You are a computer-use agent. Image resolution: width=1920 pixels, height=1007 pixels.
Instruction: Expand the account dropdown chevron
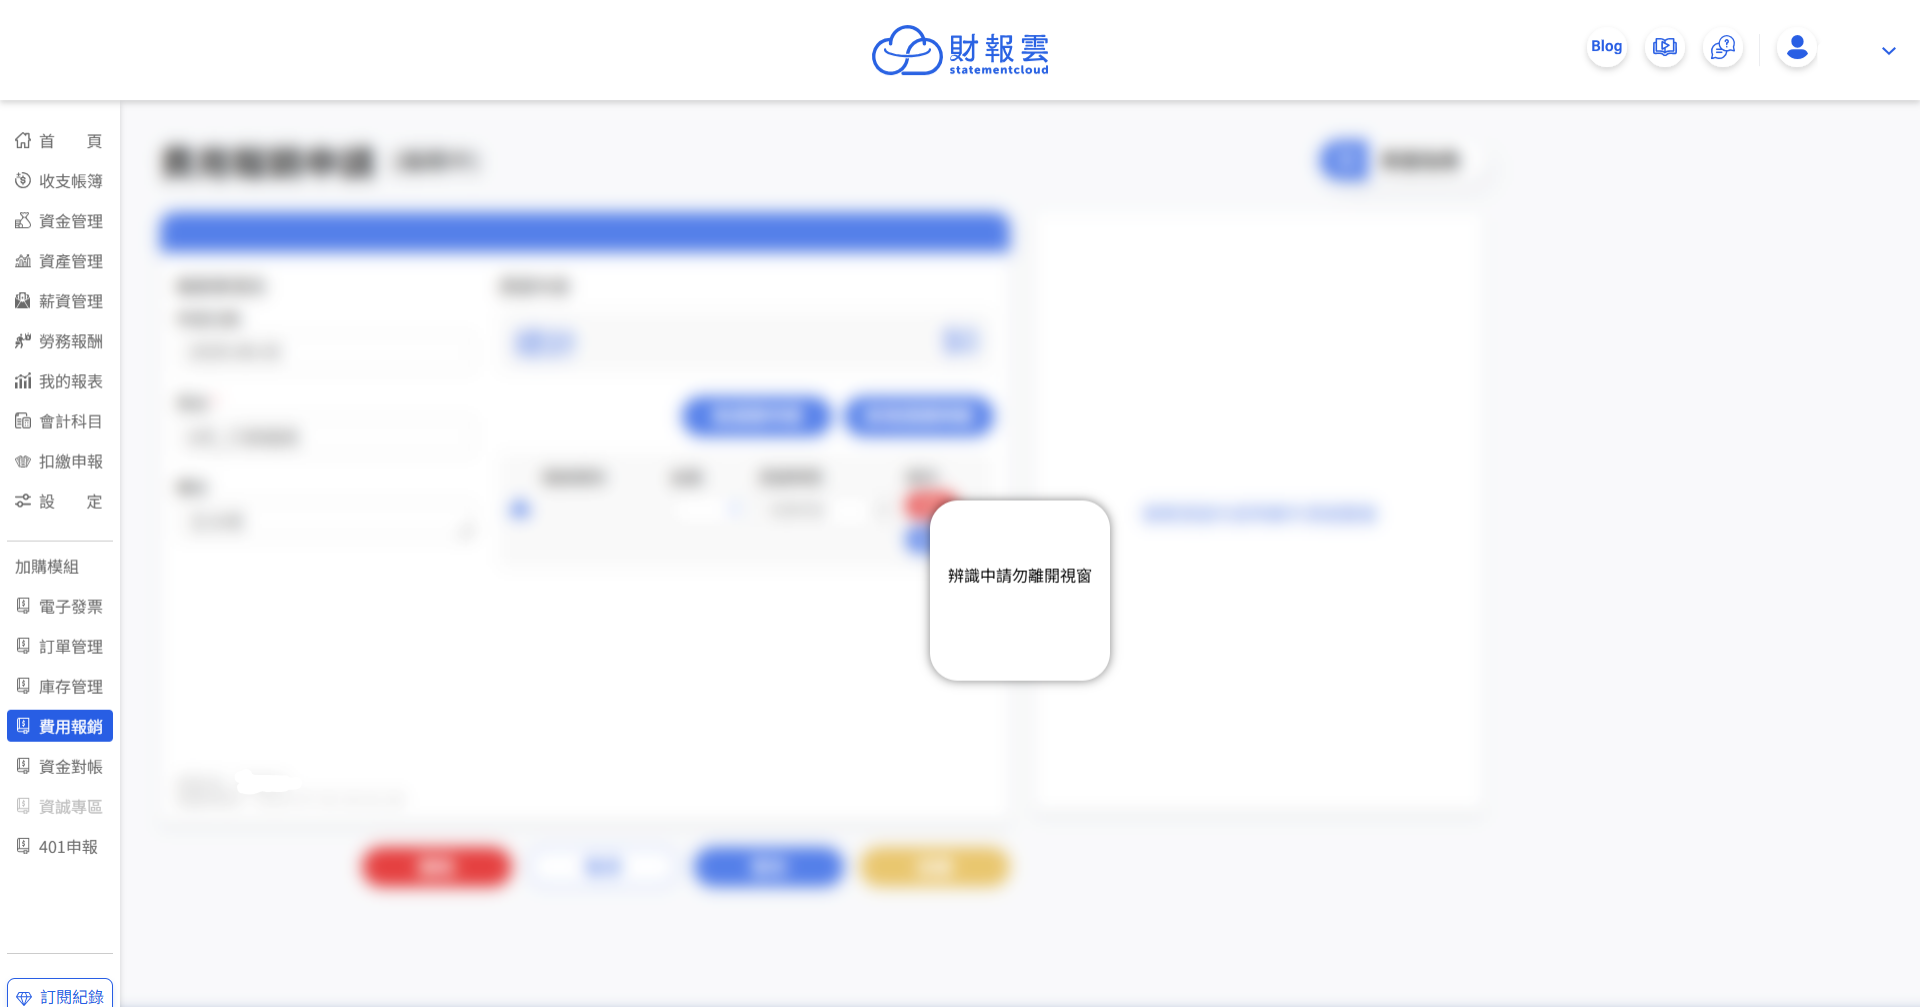pos(1888,51)
